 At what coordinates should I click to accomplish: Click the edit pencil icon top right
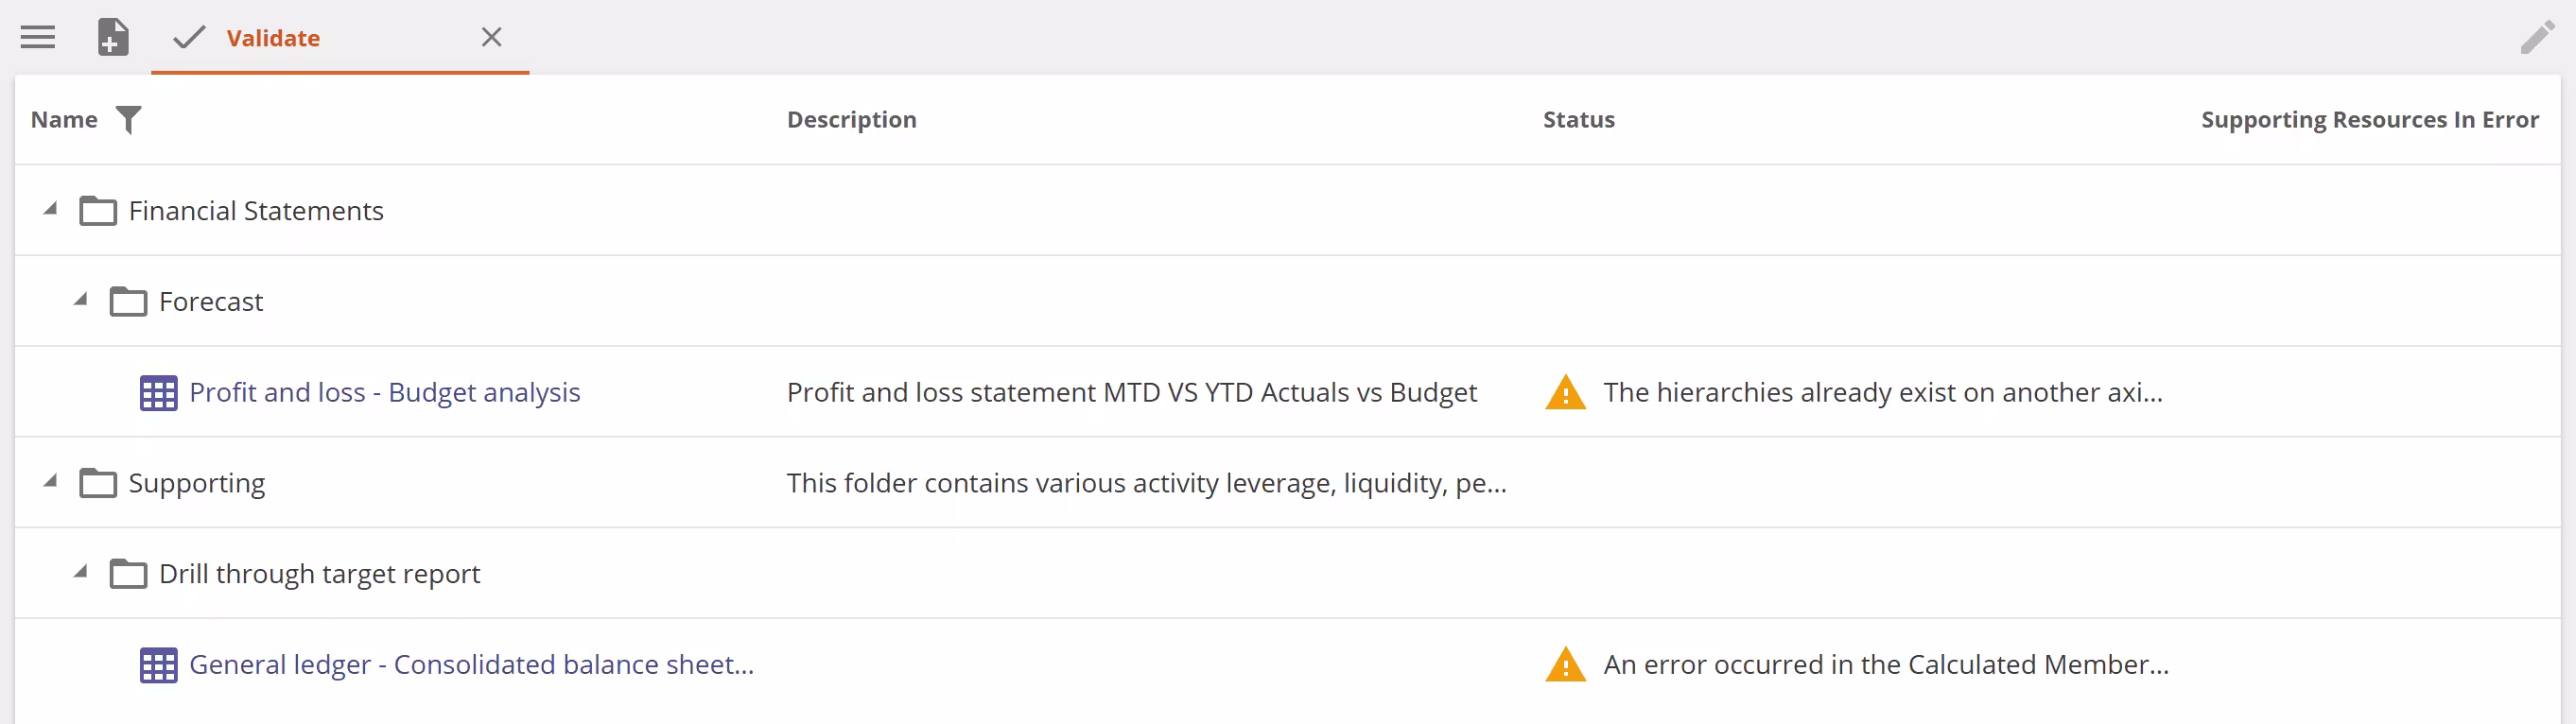pyautogui.click(x=2537, y=37)
